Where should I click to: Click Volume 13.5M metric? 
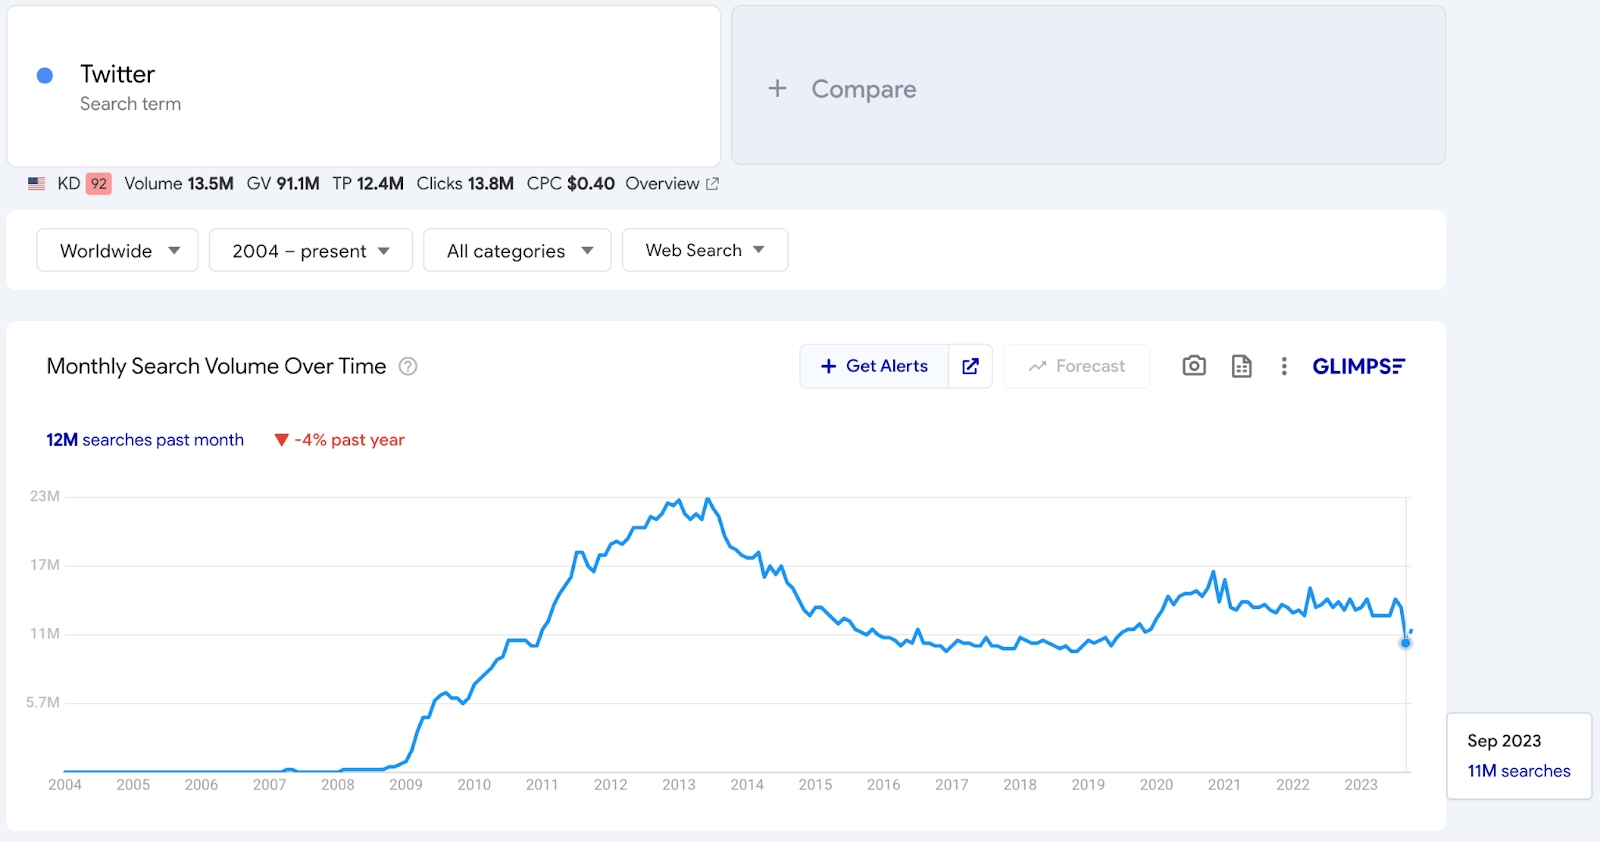coord(179,184)
